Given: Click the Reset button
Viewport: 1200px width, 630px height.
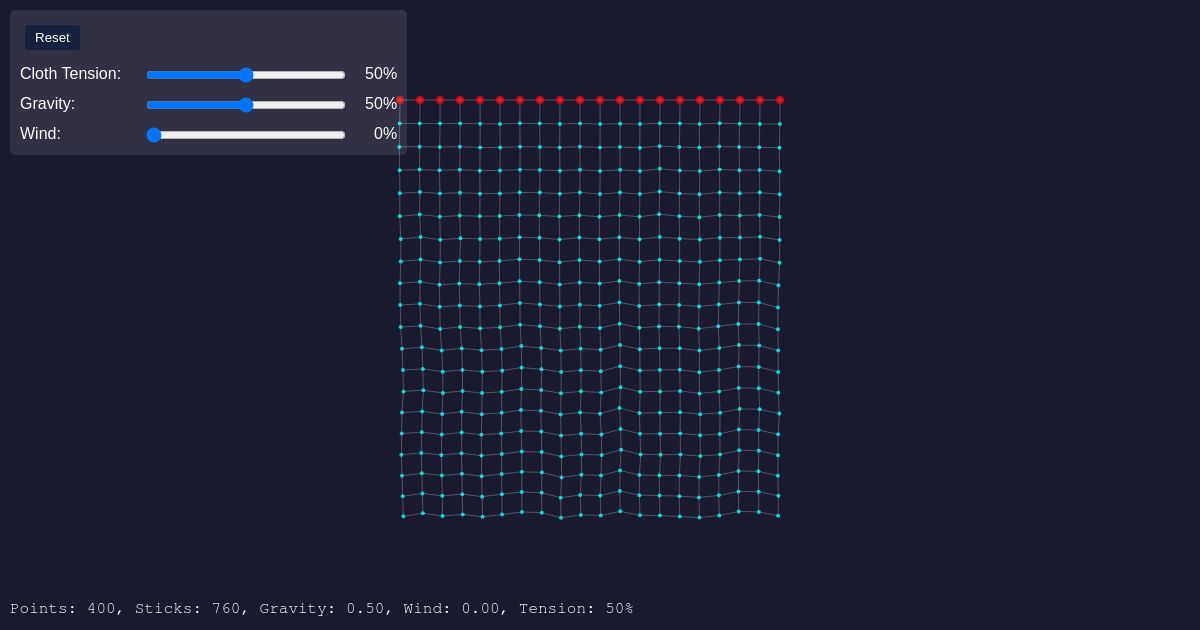Looking at the screenshot, I should point(52,37).
